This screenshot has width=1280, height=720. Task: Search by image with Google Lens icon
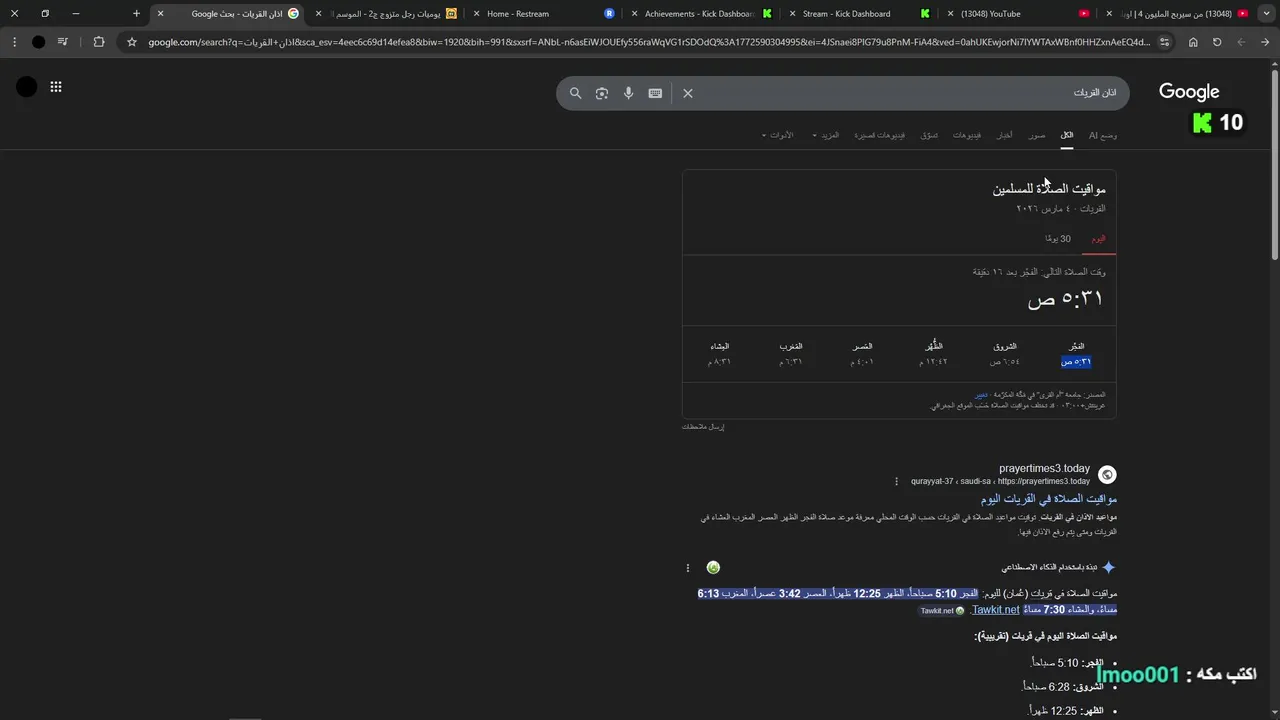[602, 93]
